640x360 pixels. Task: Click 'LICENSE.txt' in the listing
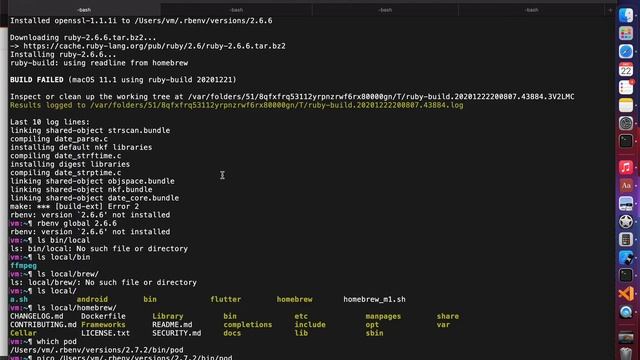pyautogui.click(x=105, y=333)
